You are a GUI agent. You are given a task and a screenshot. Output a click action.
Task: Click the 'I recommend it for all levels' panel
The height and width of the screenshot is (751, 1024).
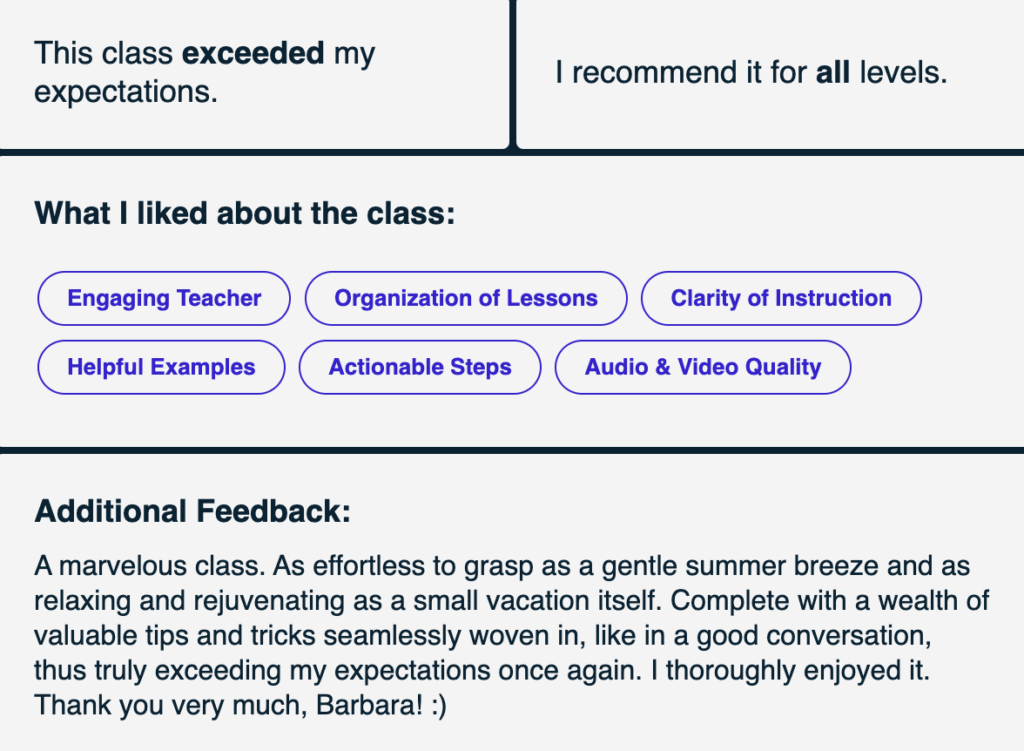pyautogui.click(x=771, y=73)
